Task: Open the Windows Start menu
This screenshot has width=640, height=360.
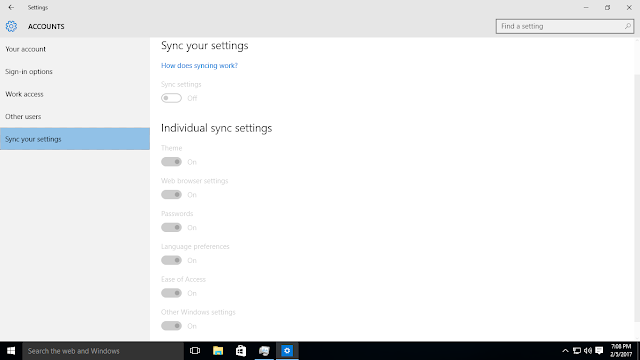Action: pyautogui.click(x=11, y=351)
